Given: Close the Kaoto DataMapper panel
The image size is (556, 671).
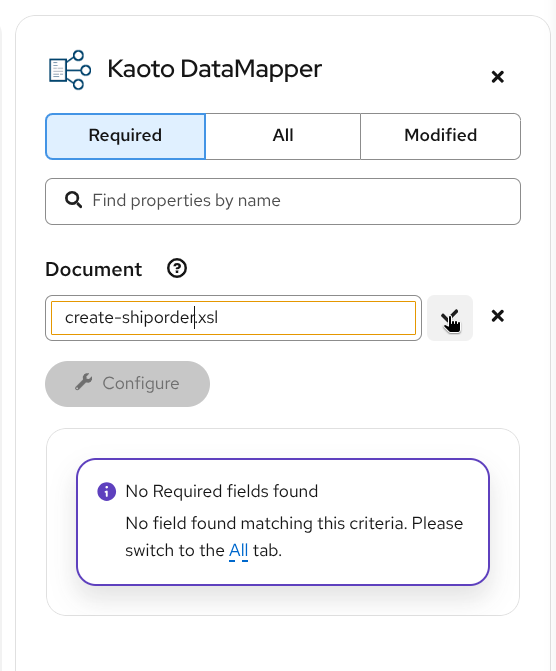Looking at the screenshot, I should click(x=497, y=77).
